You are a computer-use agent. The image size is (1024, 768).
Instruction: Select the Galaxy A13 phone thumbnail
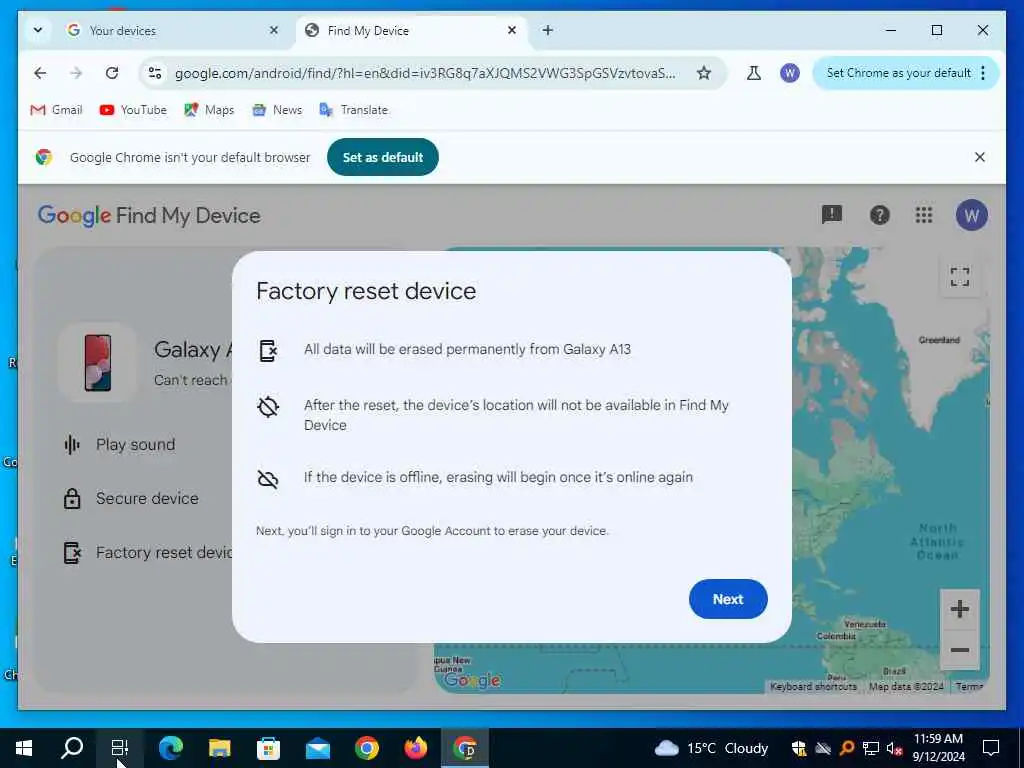pos(98,362)
